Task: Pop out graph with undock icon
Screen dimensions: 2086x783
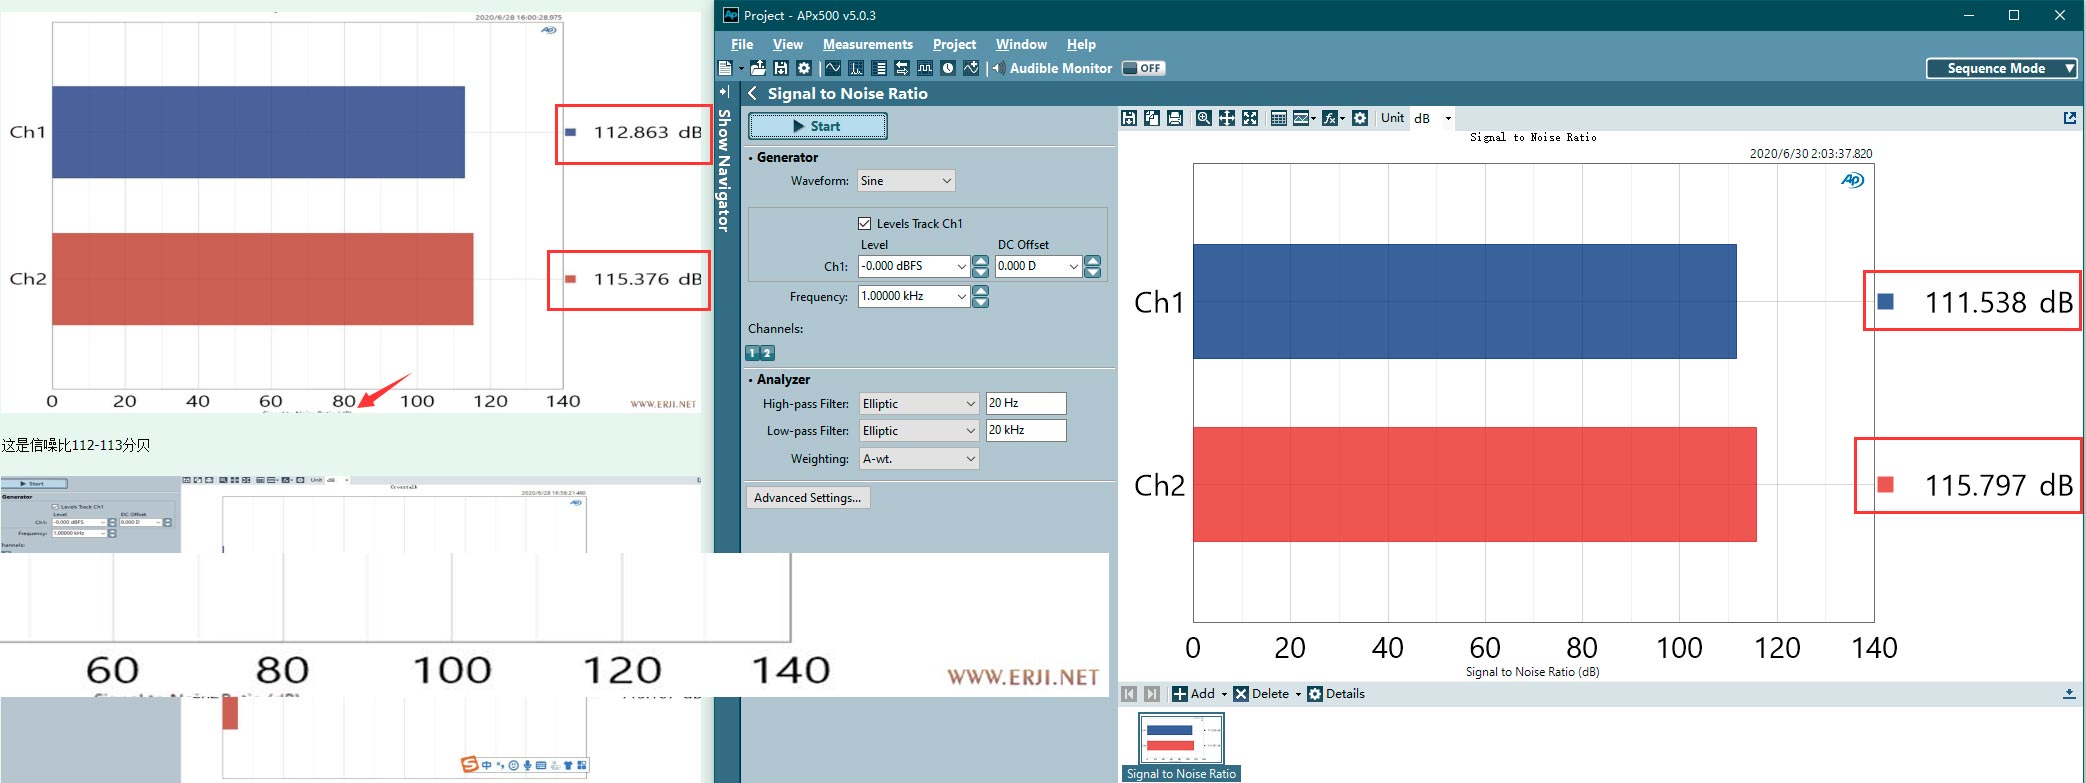Action: click(x=2070, y=118)
